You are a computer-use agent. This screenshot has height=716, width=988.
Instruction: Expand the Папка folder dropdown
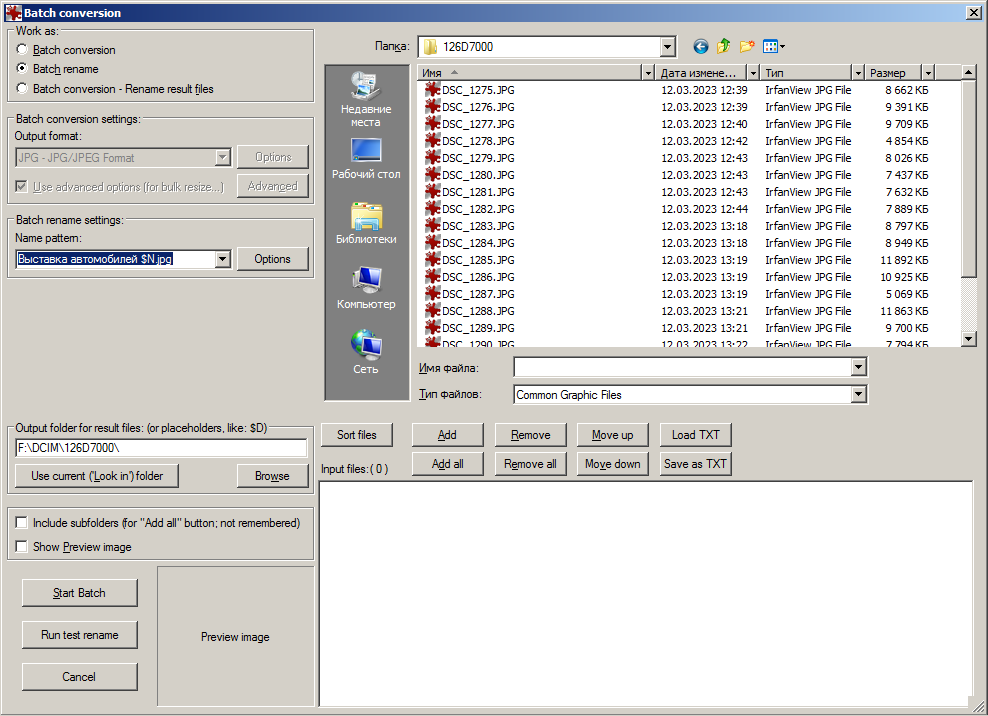pyautogui.click(x=667, y=47)
